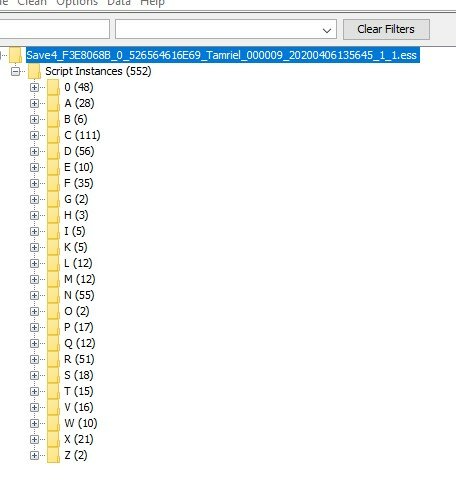Select the Script Instances (552) label

coord(98,71)
